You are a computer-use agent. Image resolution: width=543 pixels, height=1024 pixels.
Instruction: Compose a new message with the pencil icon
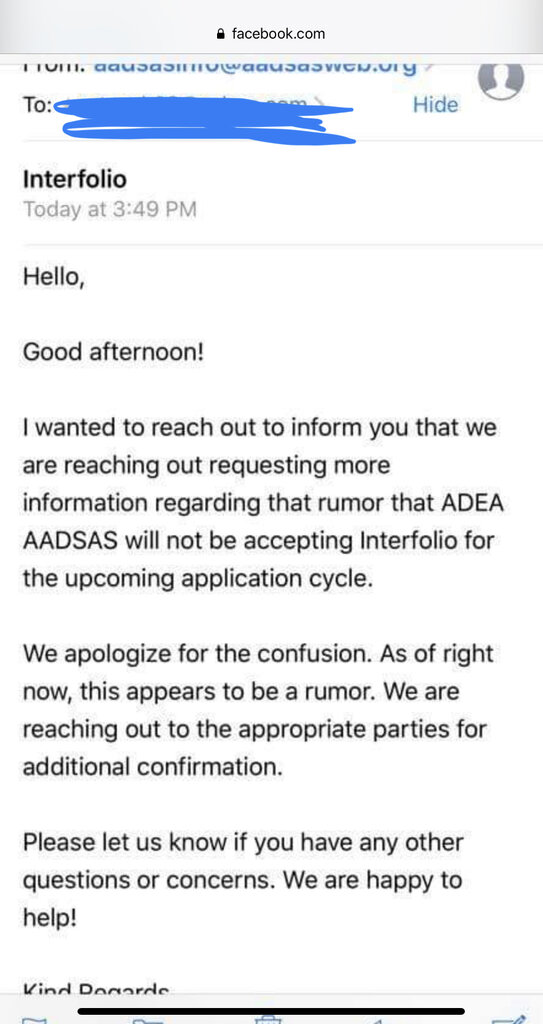pyautogui.click(x=513, y=1017)
